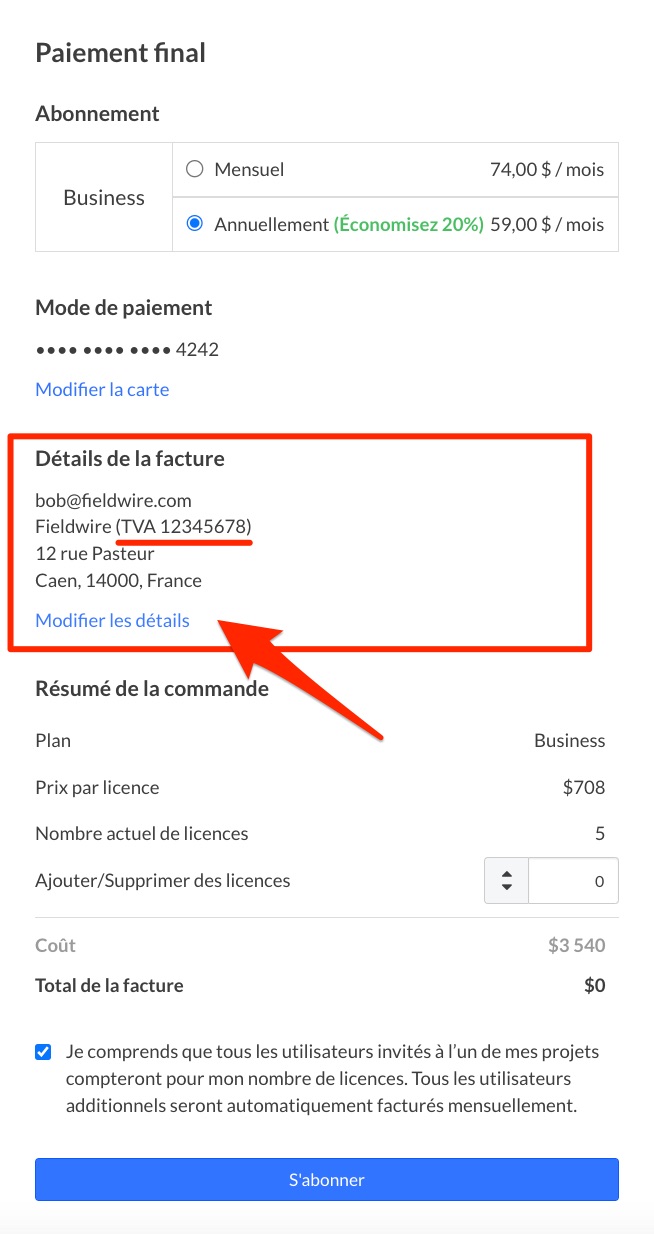Click the Business plan cell
This screenshot has height=1234, width=654.
[104, 197]
